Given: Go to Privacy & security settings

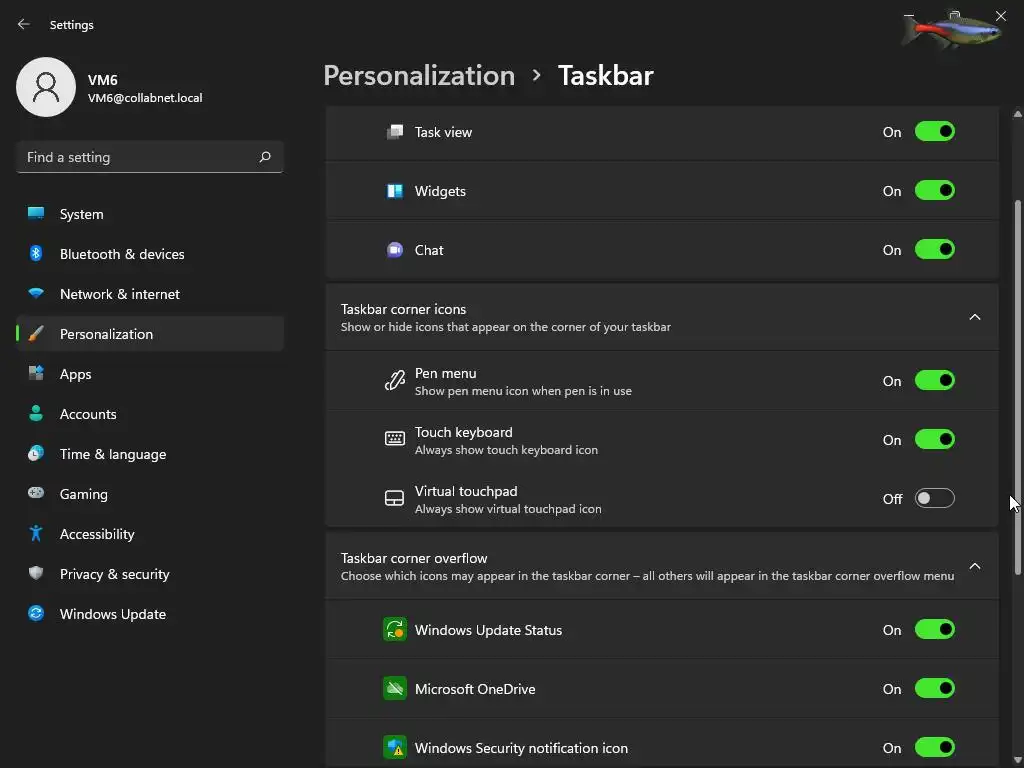Looking at the screenshot, I should pos(114,574).
